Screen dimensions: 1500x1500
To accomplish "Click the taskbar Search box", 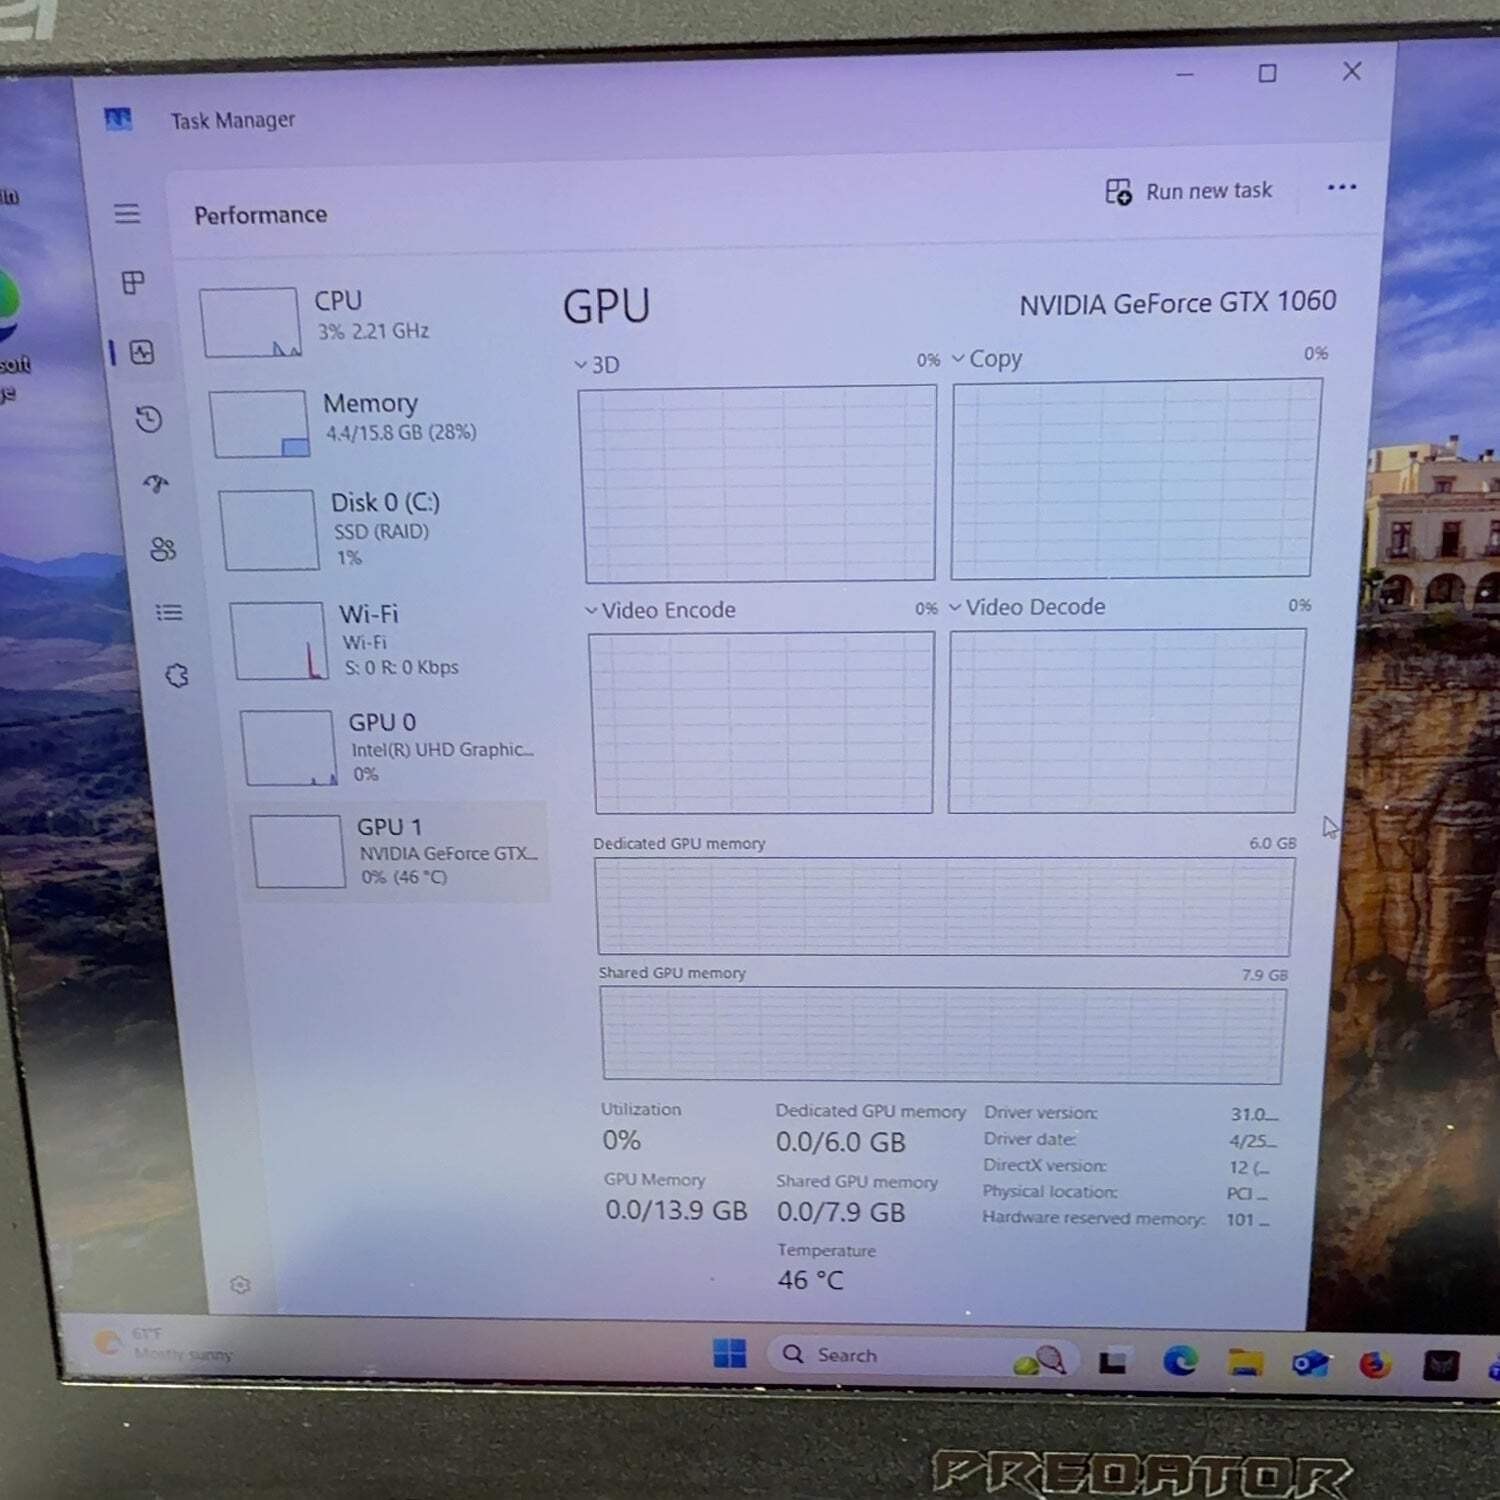I will pyautogui.click(x=922, y=1356).
